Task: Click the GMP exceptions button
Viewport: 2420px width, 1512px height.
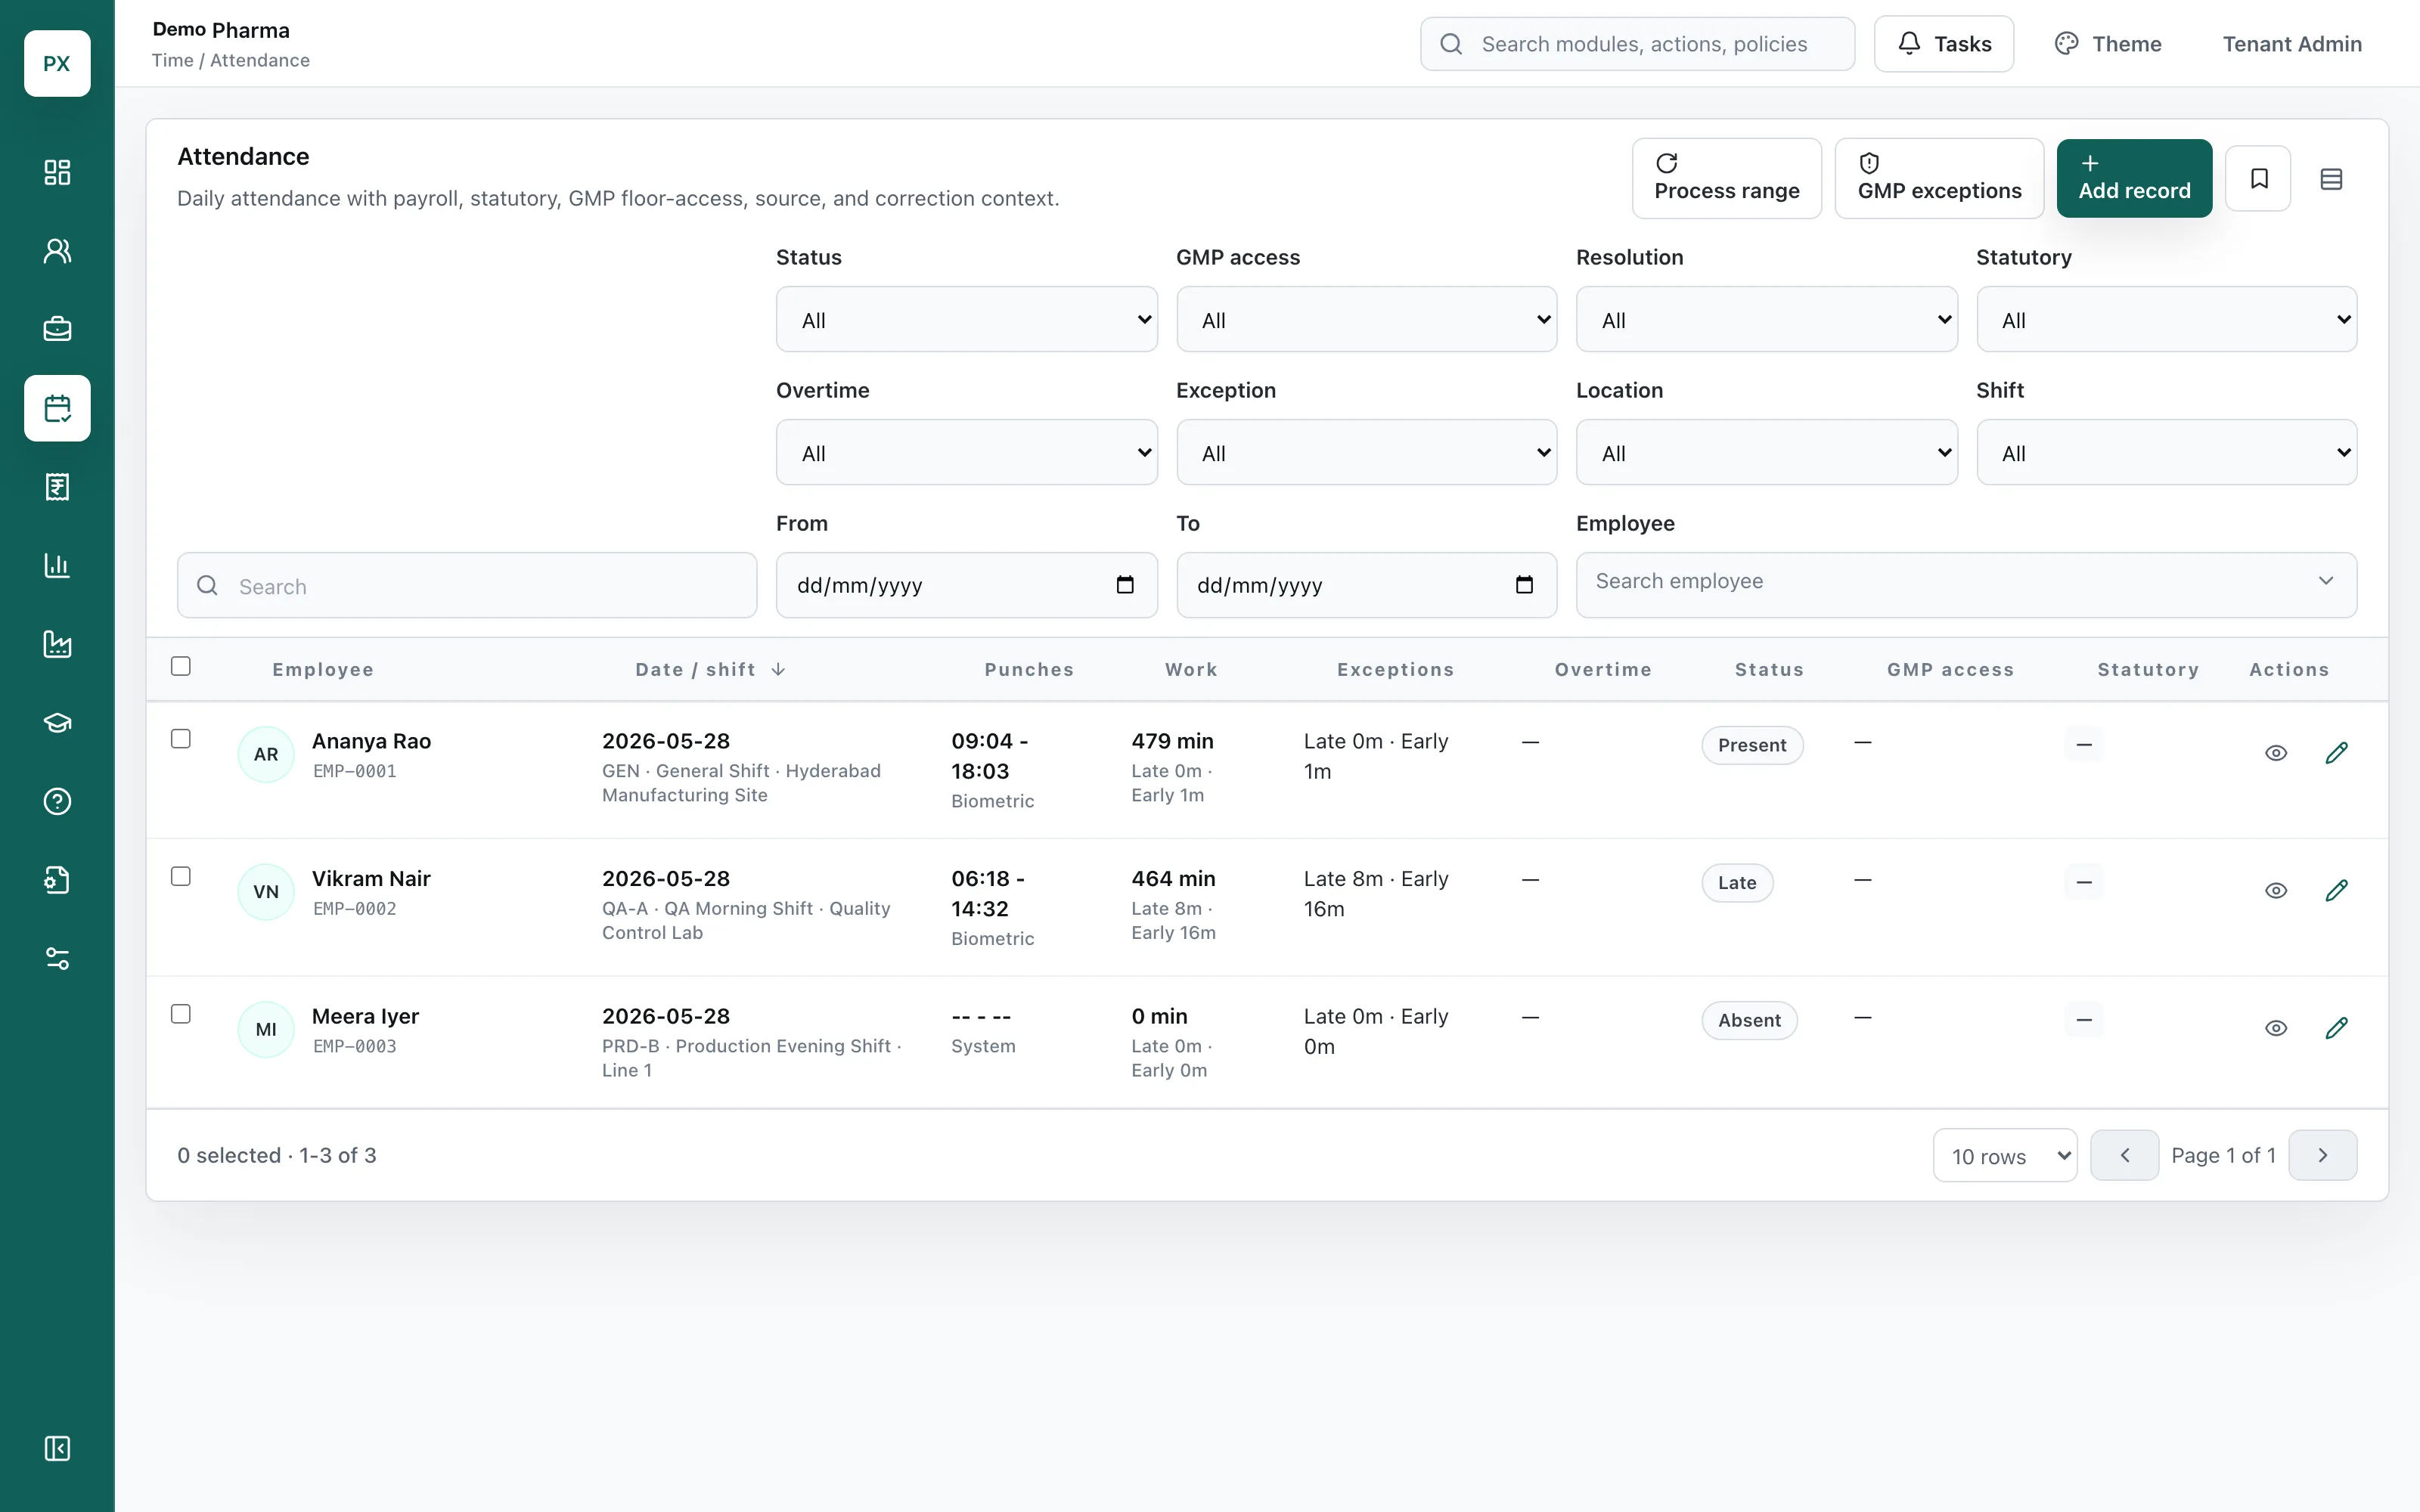Action: (1939, 179)
